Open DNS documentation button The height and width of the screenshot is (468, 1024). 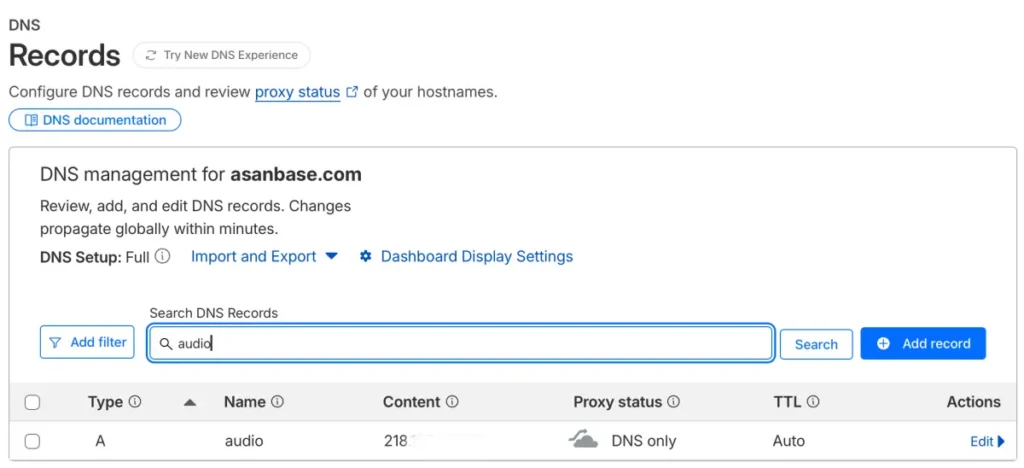[95, 120]
